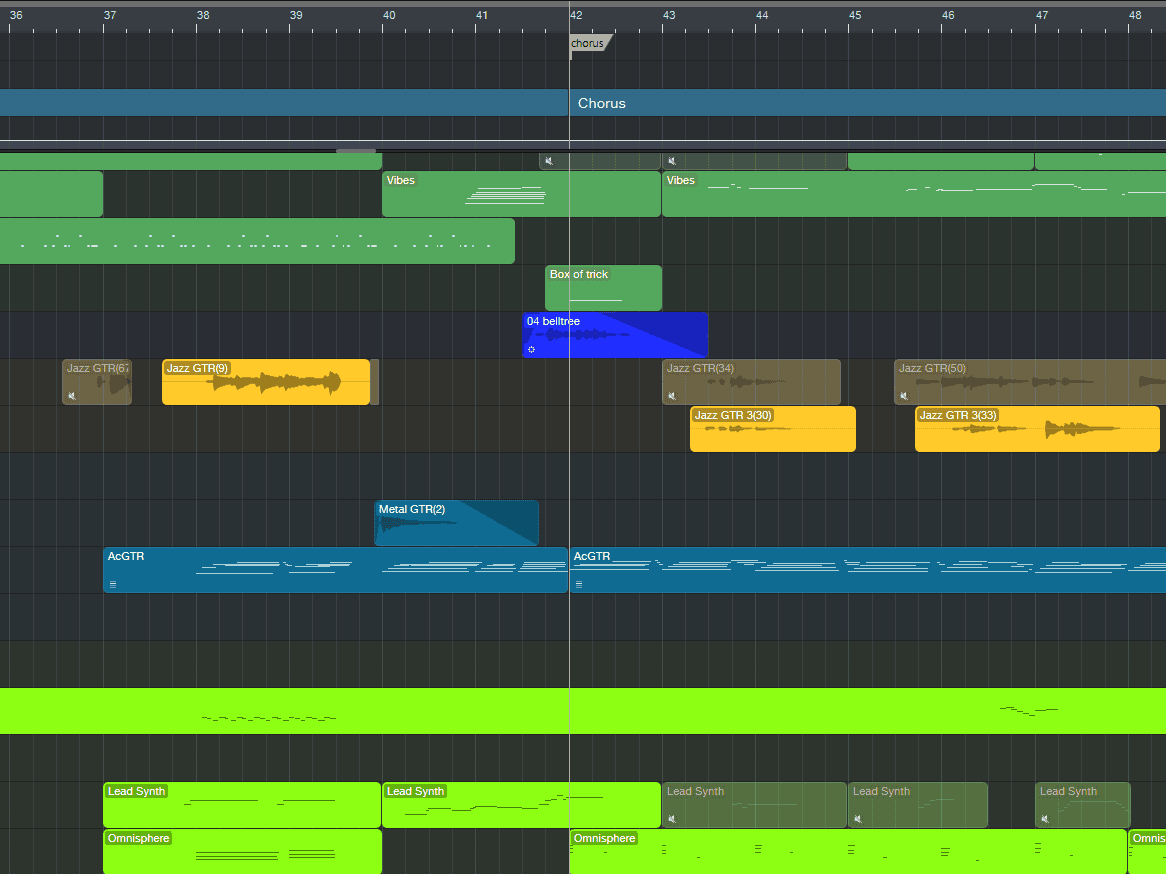Click mute icon on Lead Synth clip at bar 43

click(x=672, y=819)
